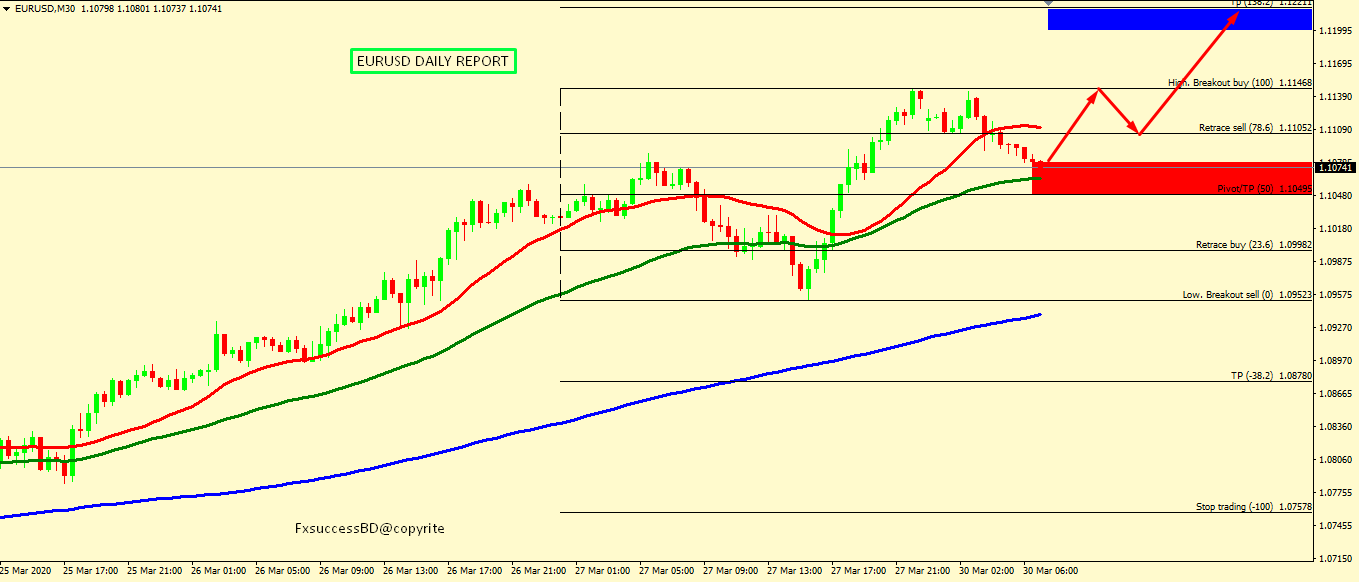Click the 30 Mar 06:00 time axis label
1359x582 pixels.
[x=1050, y=571]
